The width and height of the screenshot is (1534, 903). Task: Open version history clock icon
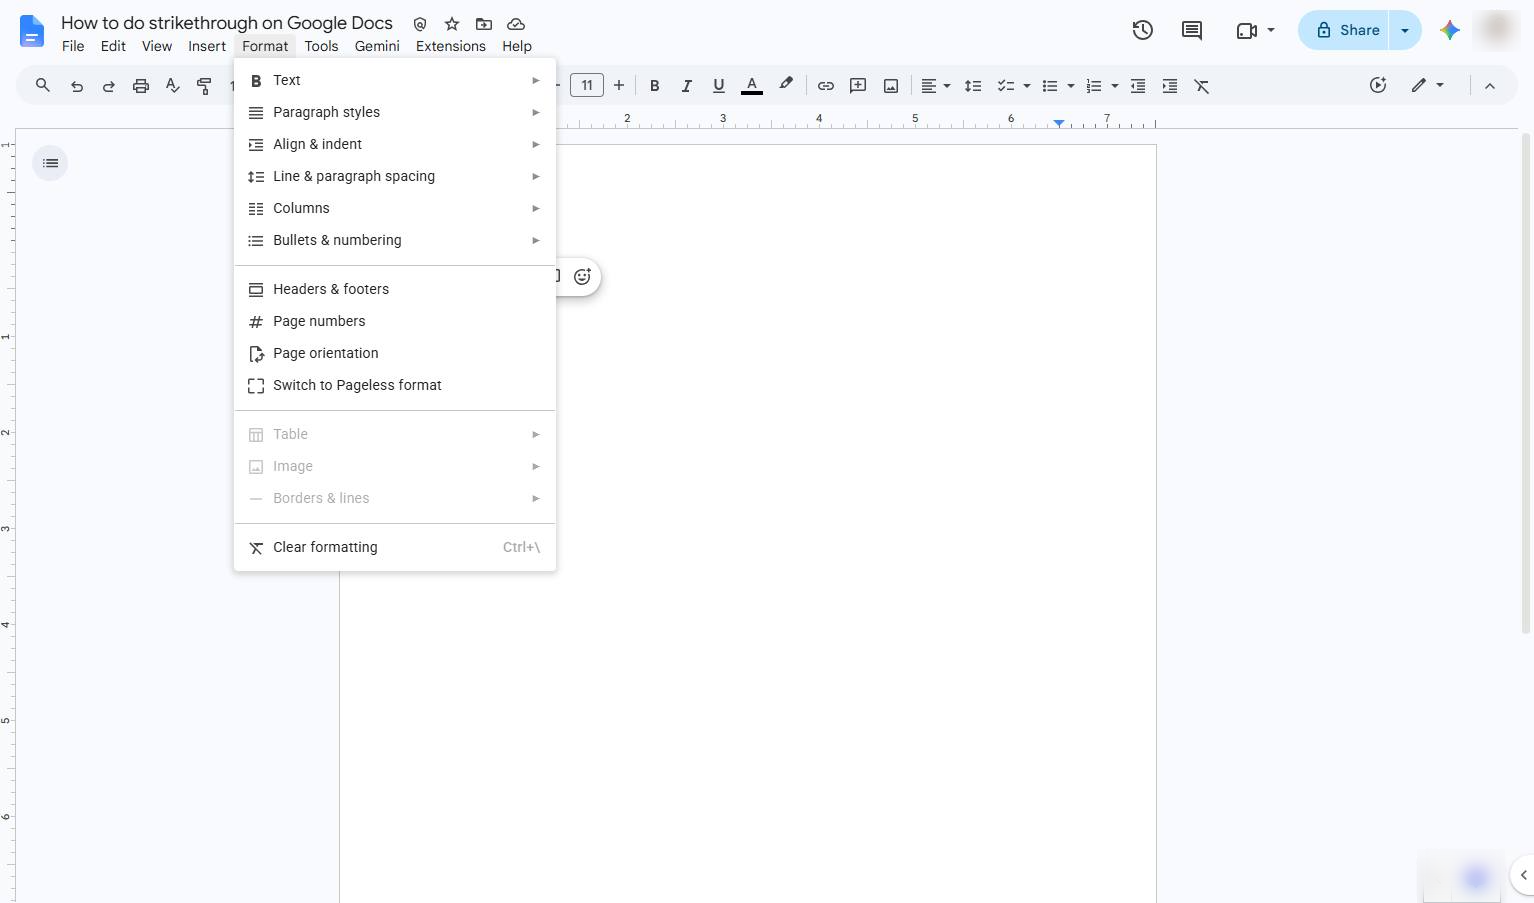pyautogui.click(x=1143, y=30)
